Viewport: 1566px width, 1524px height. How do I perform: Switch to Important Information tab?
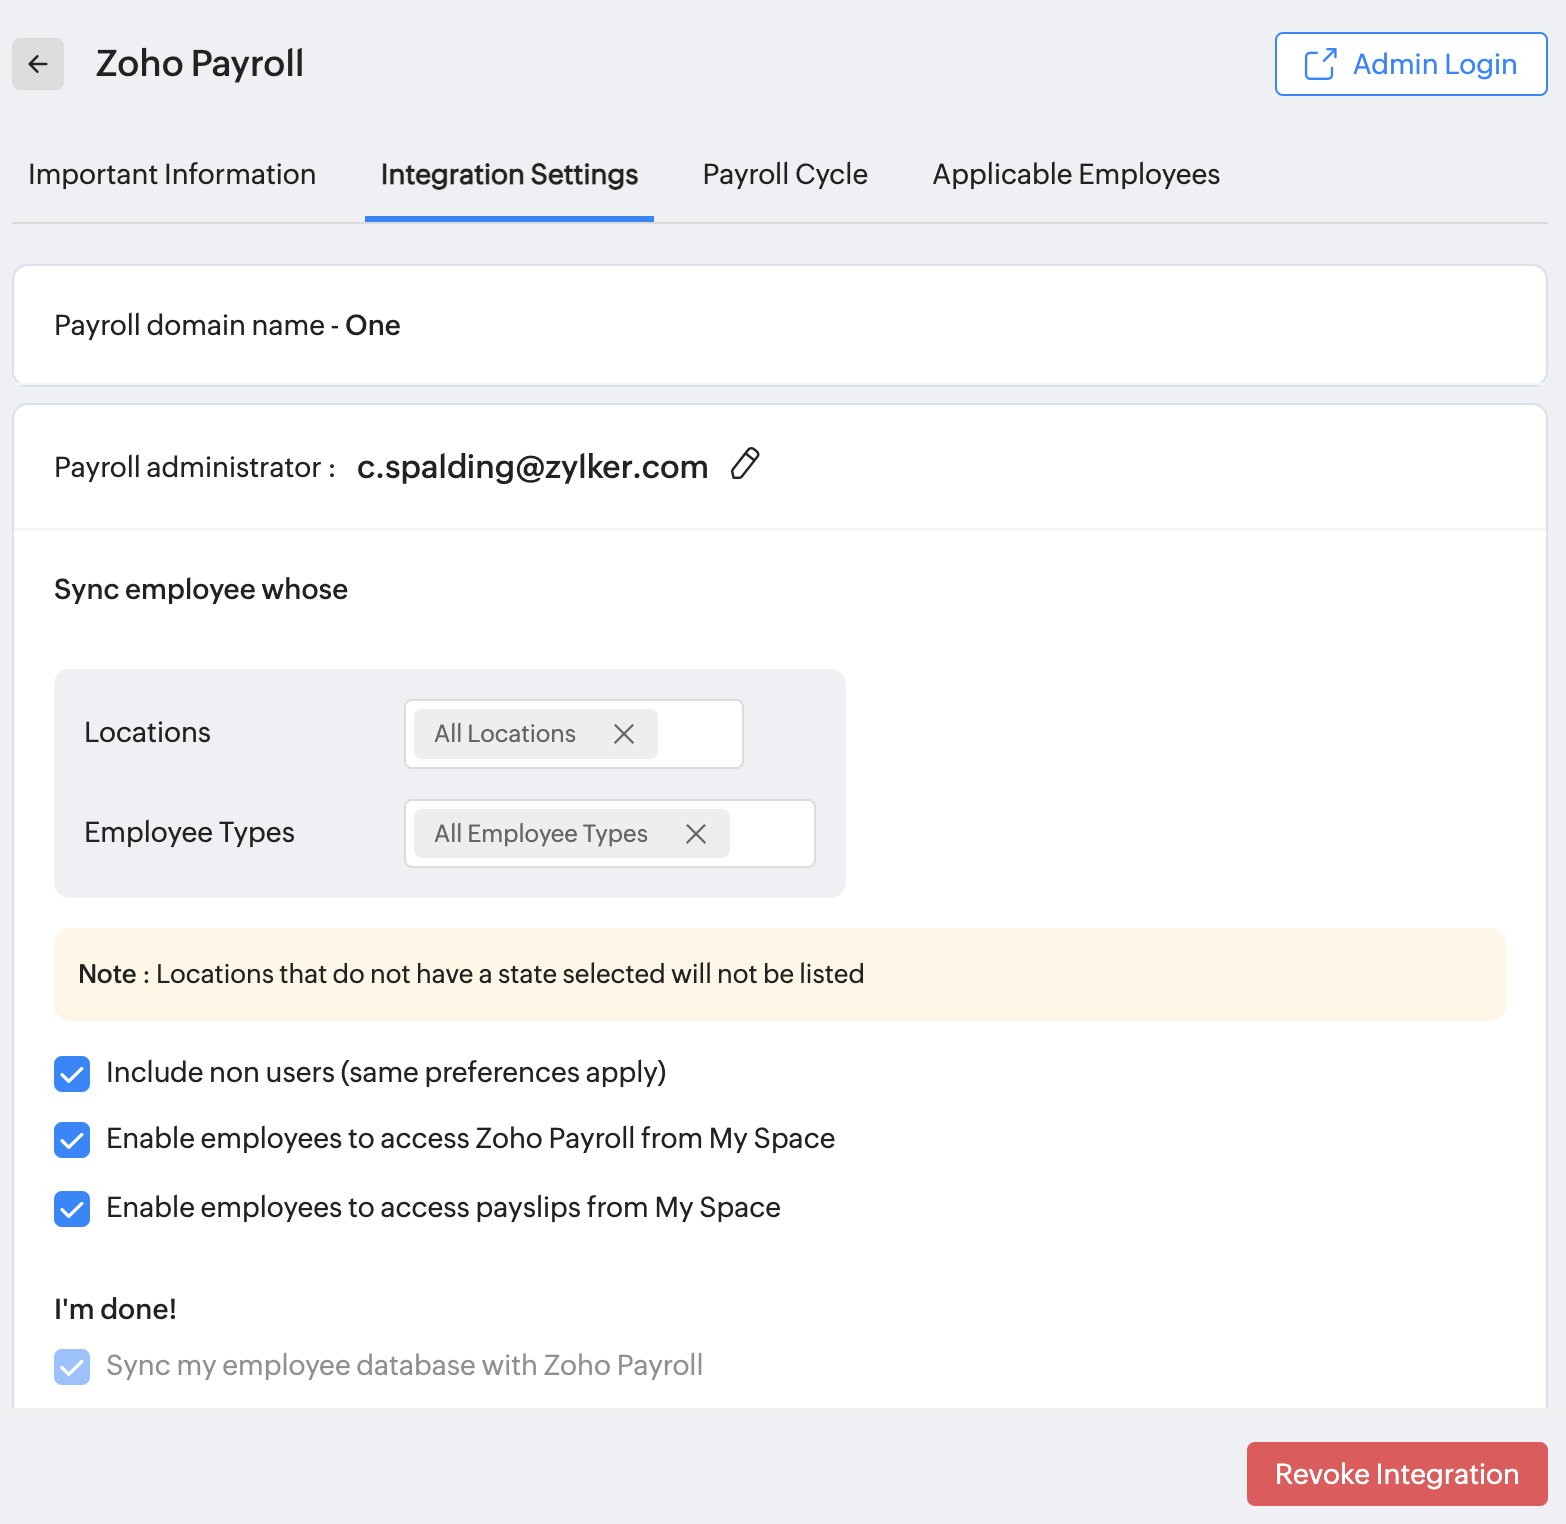pos(172,175)
